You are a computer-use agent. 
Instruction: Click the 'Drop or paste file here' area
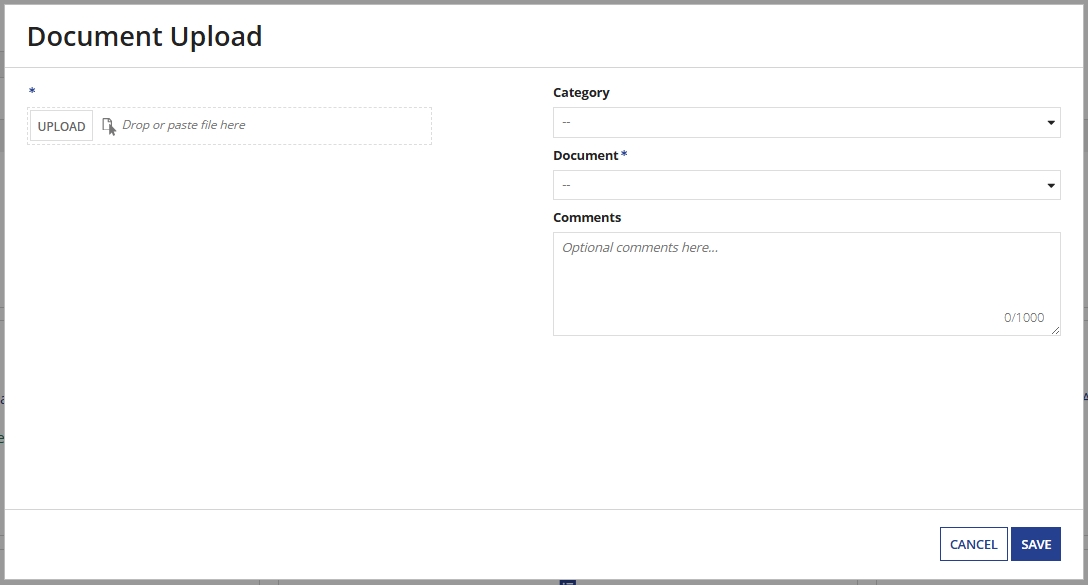tap(230, 126)
